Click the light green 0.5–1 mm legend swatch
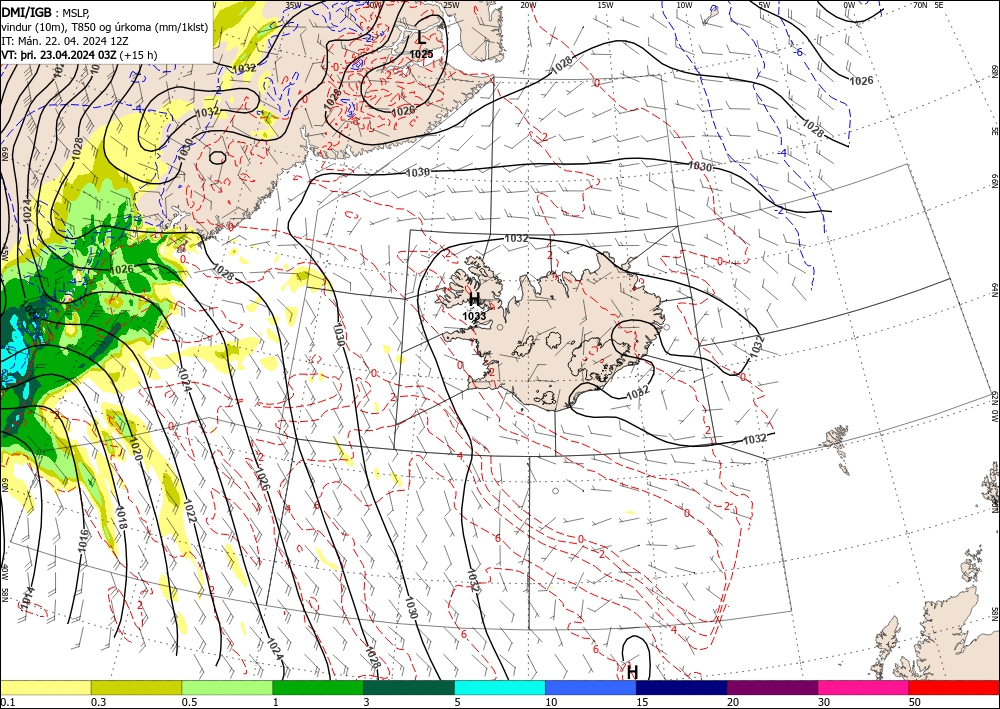 227,687
